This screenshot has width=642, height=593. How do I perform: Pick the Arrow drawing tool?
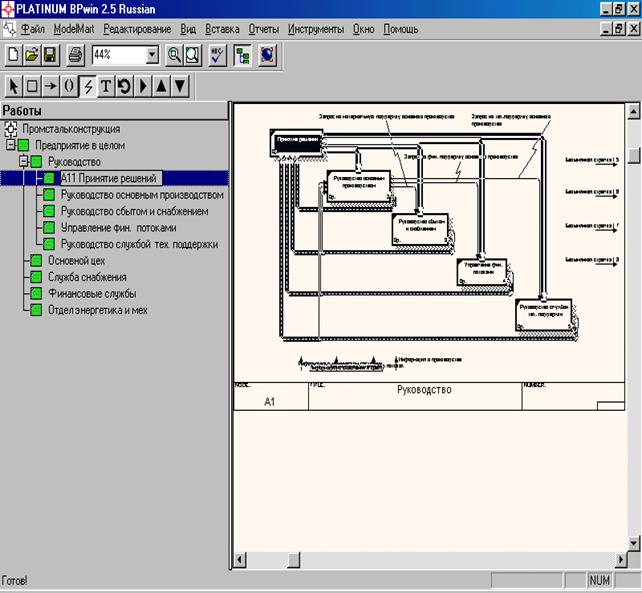[50, 86]
